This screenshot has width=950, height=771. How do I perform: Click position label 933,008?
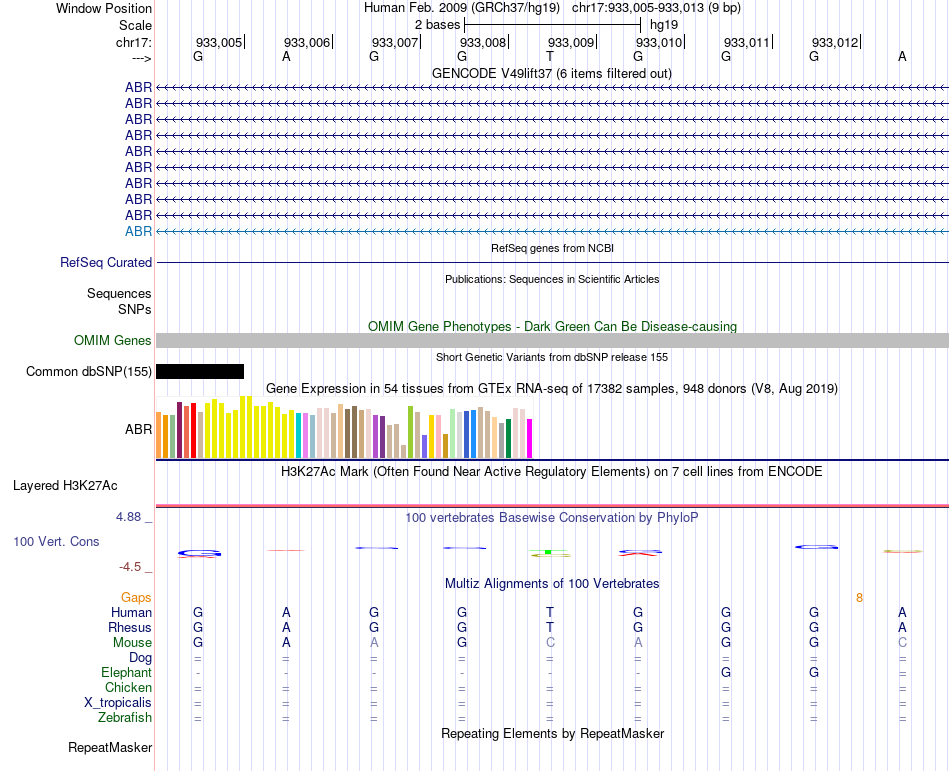[483, 42]
